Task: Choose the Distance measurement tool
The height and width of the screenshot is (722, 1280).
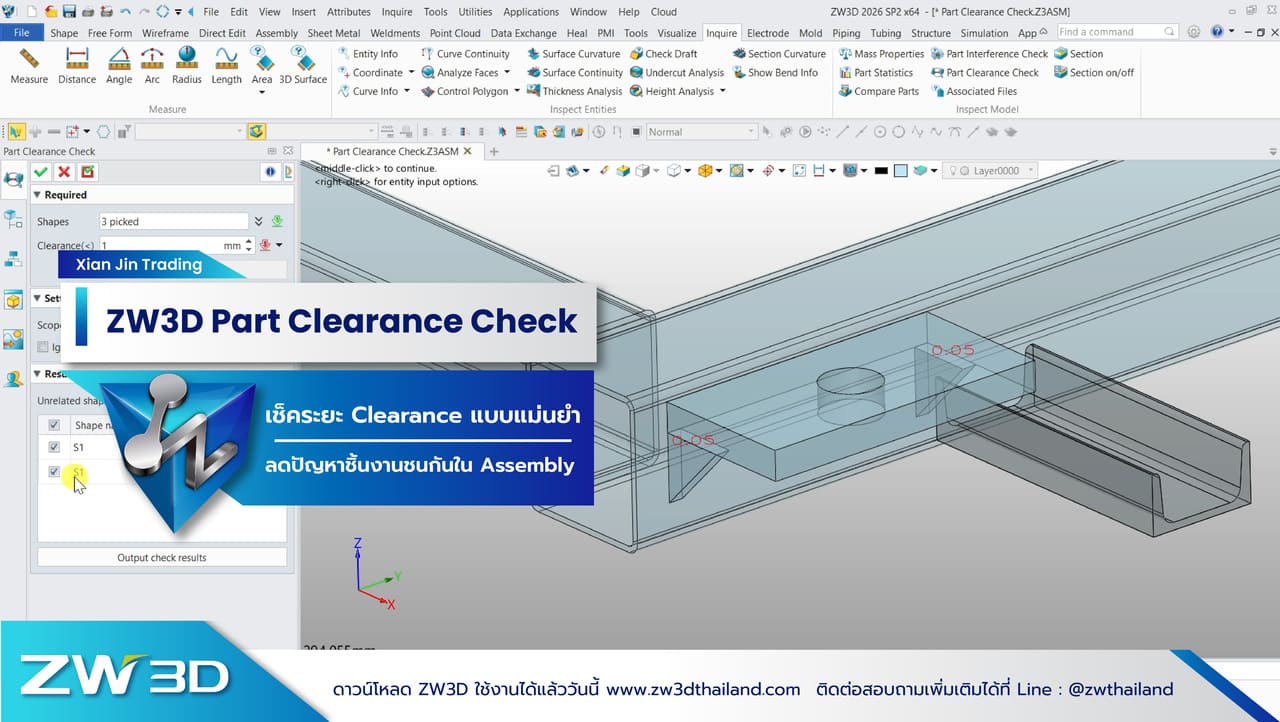Action: click(x=77, y=65)
